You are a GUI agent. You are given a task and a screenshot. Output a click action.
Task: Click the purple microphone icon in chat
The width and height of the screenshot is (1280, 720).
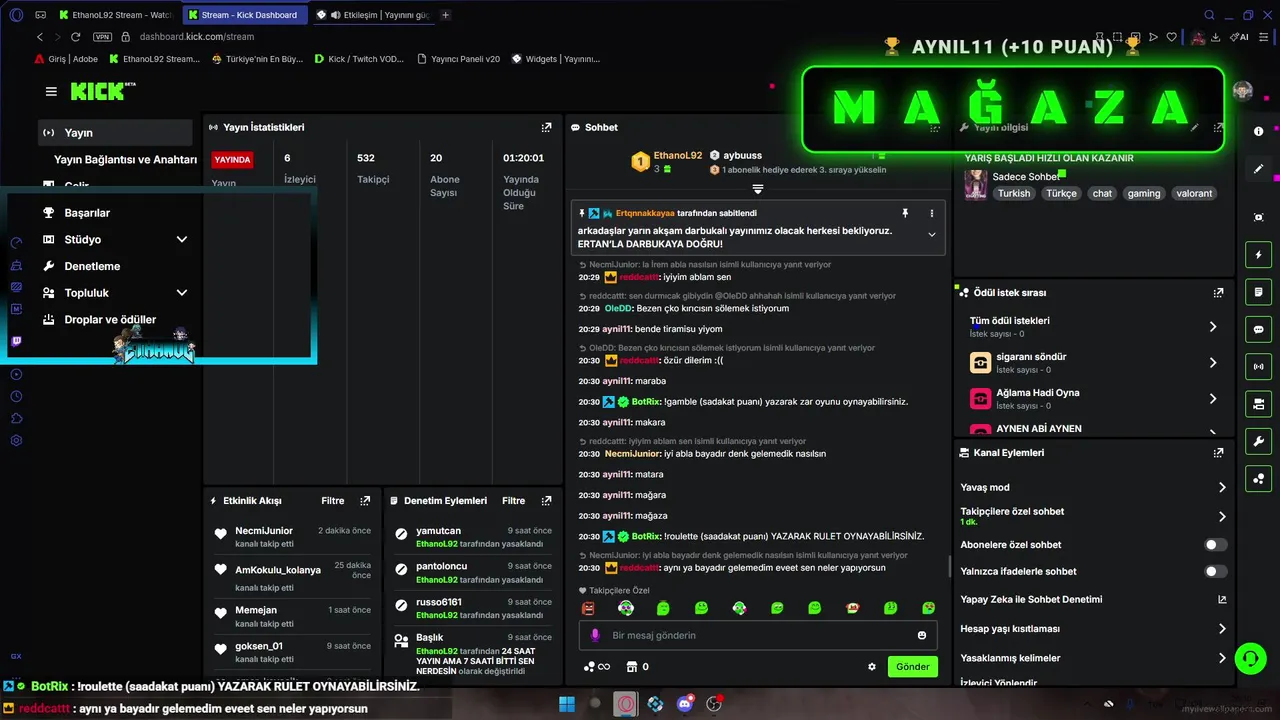tap(595, 635)
